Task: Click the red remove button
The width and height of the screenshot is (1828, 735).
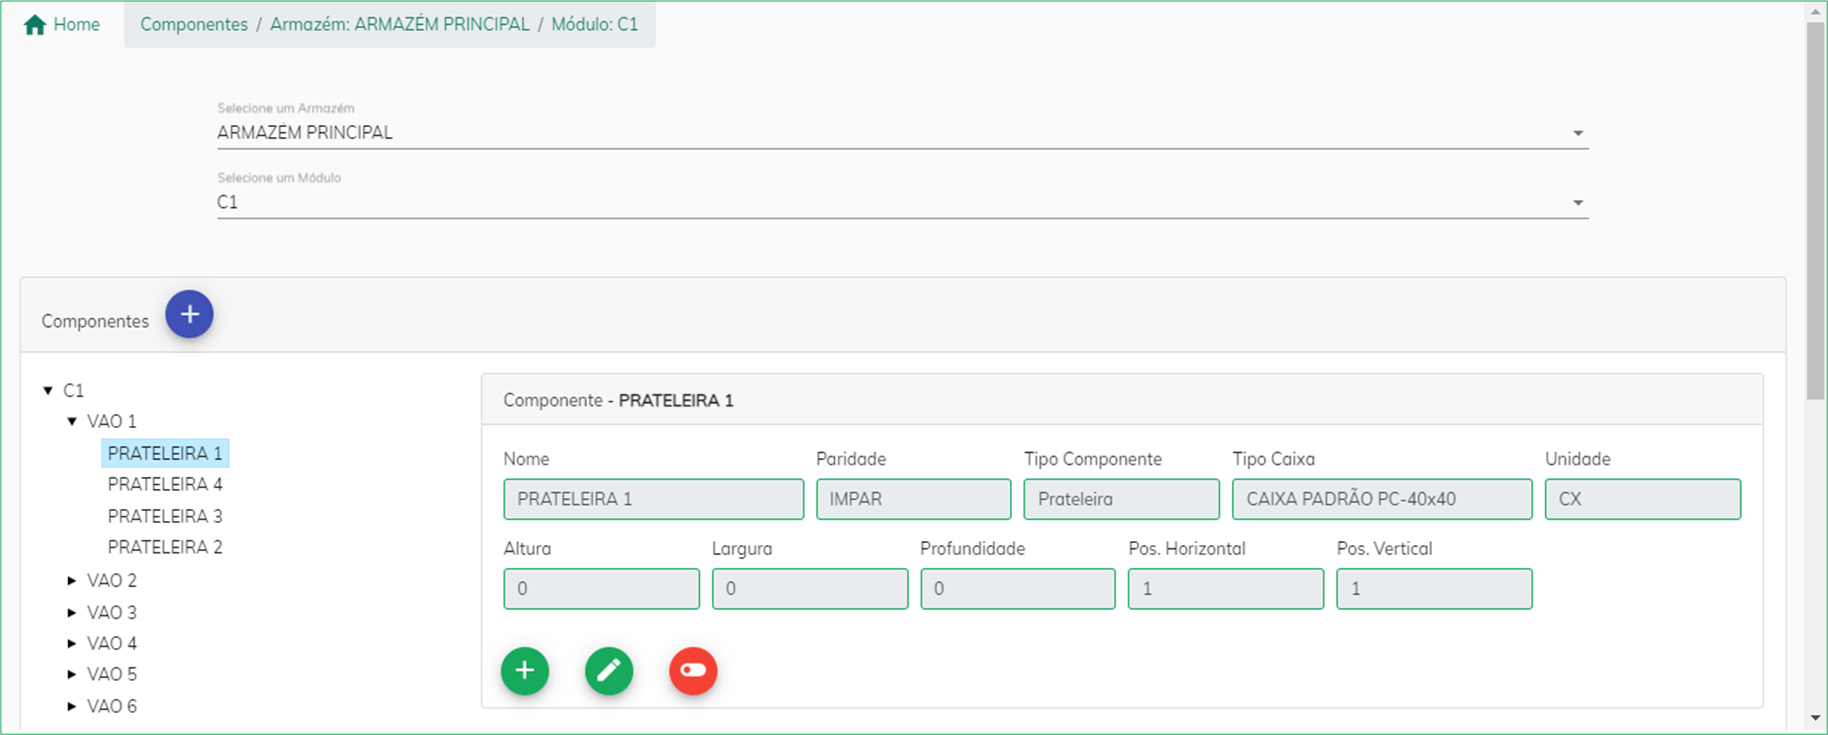Action: point(693,670)
